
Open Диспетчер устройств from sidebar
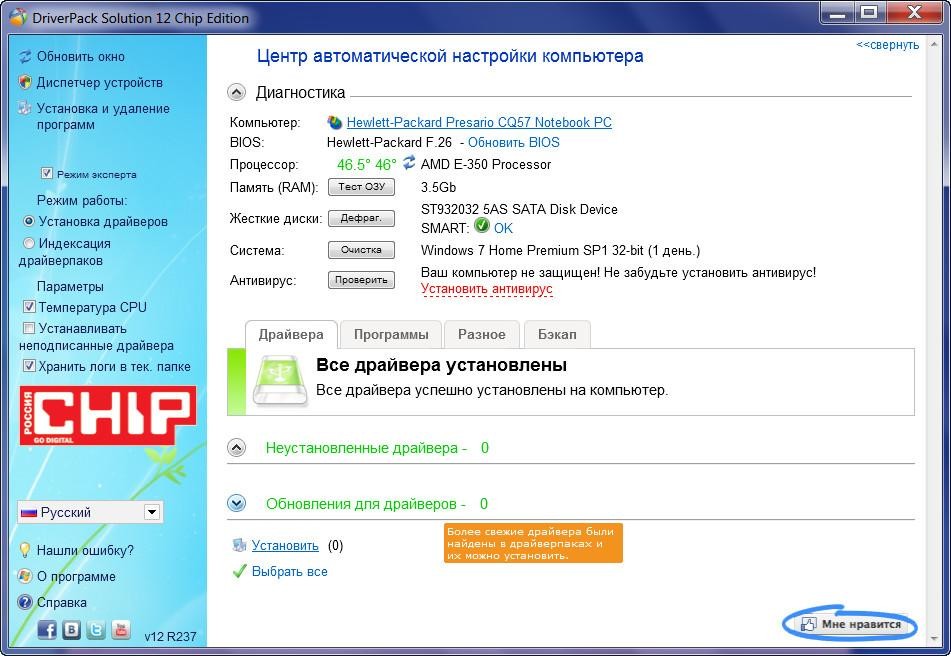click(99, 82)
